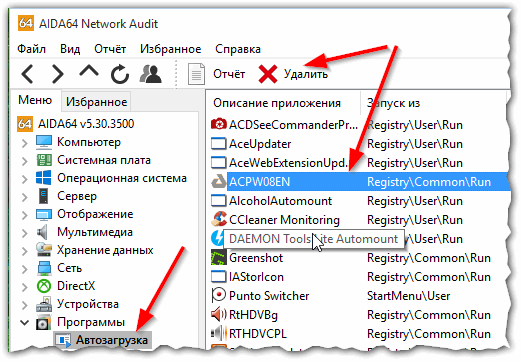Click the Punto Switcher icon
Screen dimensions: 522x362
(x=219, y=295)
